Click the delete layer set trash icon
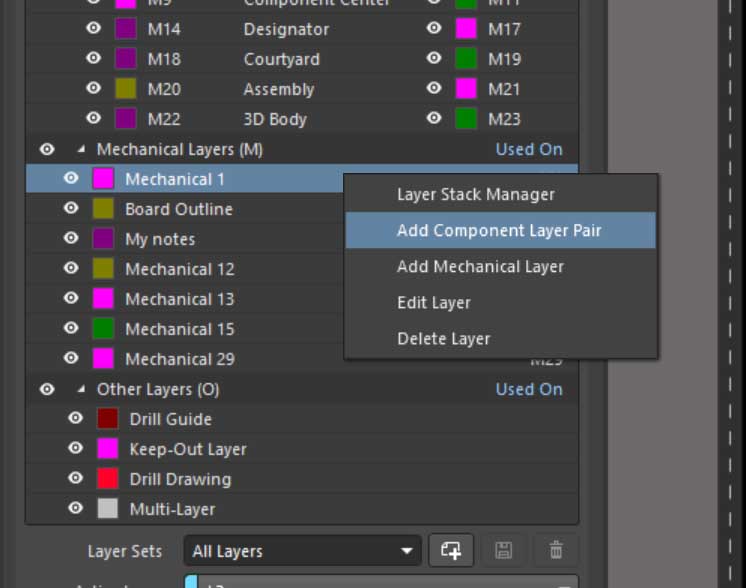The image size is (746, 588). coord(556,550)
